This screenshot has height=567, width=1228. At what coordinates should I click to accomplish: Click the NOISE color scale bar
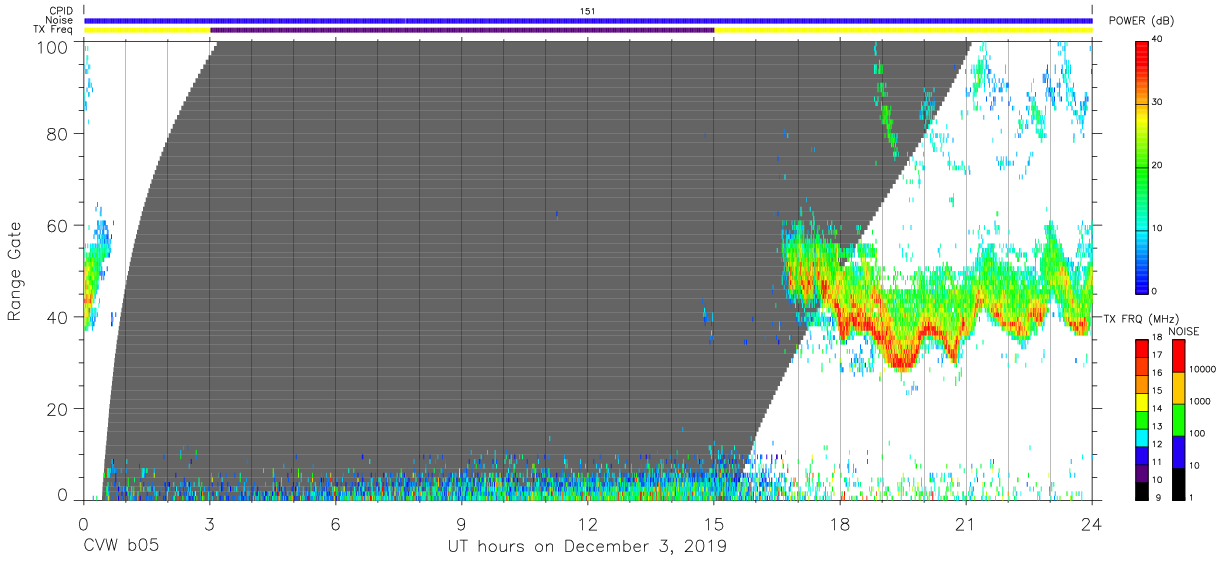click(1178, 418)
